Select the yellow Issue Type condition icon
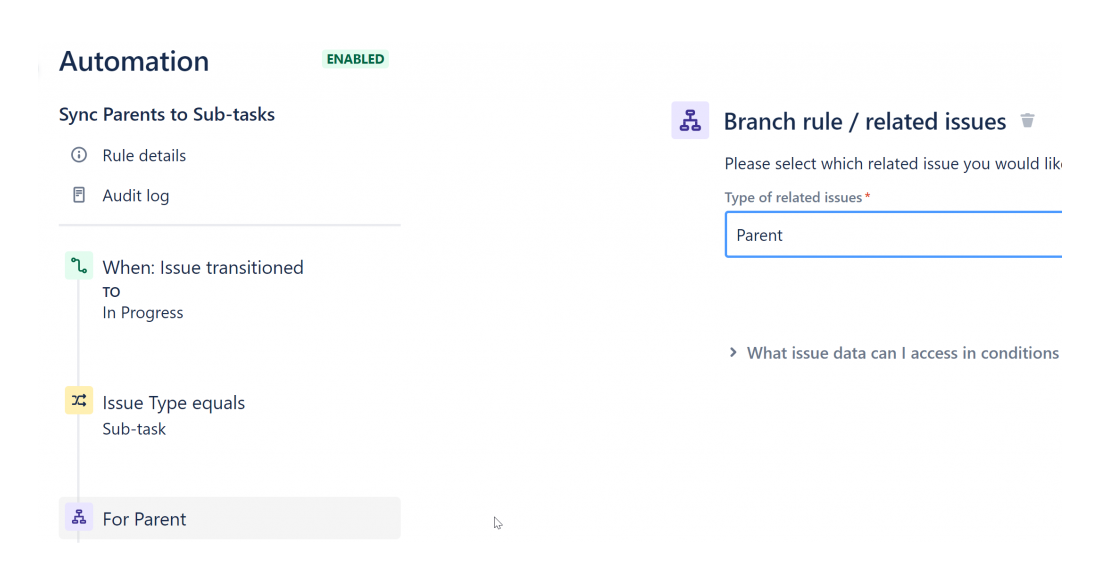The width and height of the screenshot is (1100, 584). pyautogui.click(x=79, y=401)
